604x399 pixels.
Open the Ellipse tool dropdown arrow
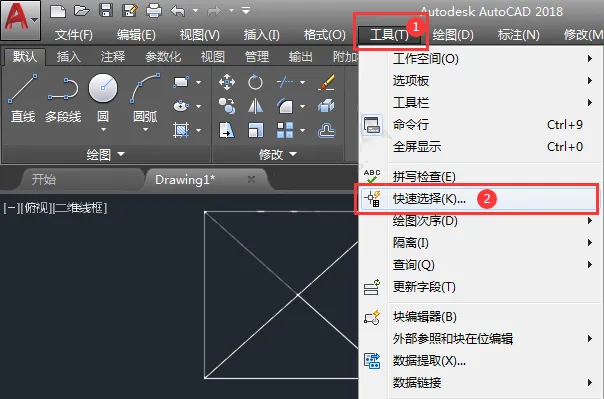198,106
